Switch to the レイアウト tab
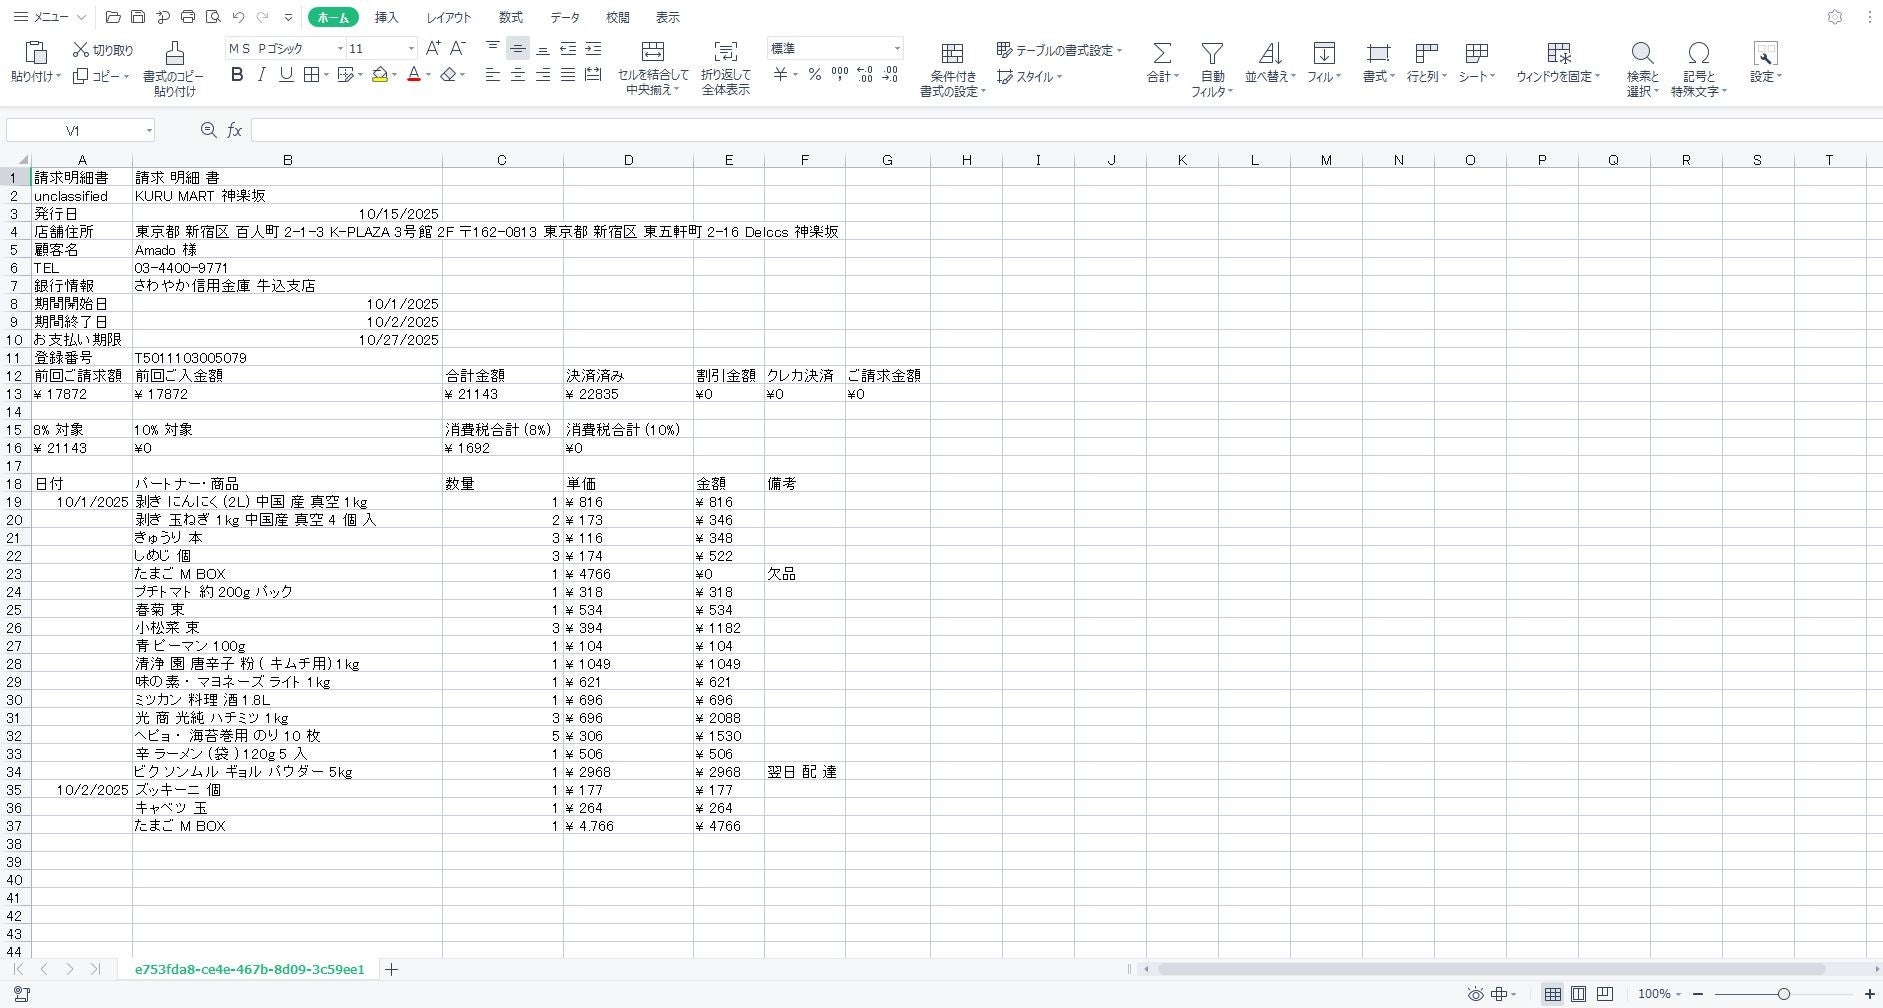This screenshot has height=1008, width=1883. tap(448, 17)
